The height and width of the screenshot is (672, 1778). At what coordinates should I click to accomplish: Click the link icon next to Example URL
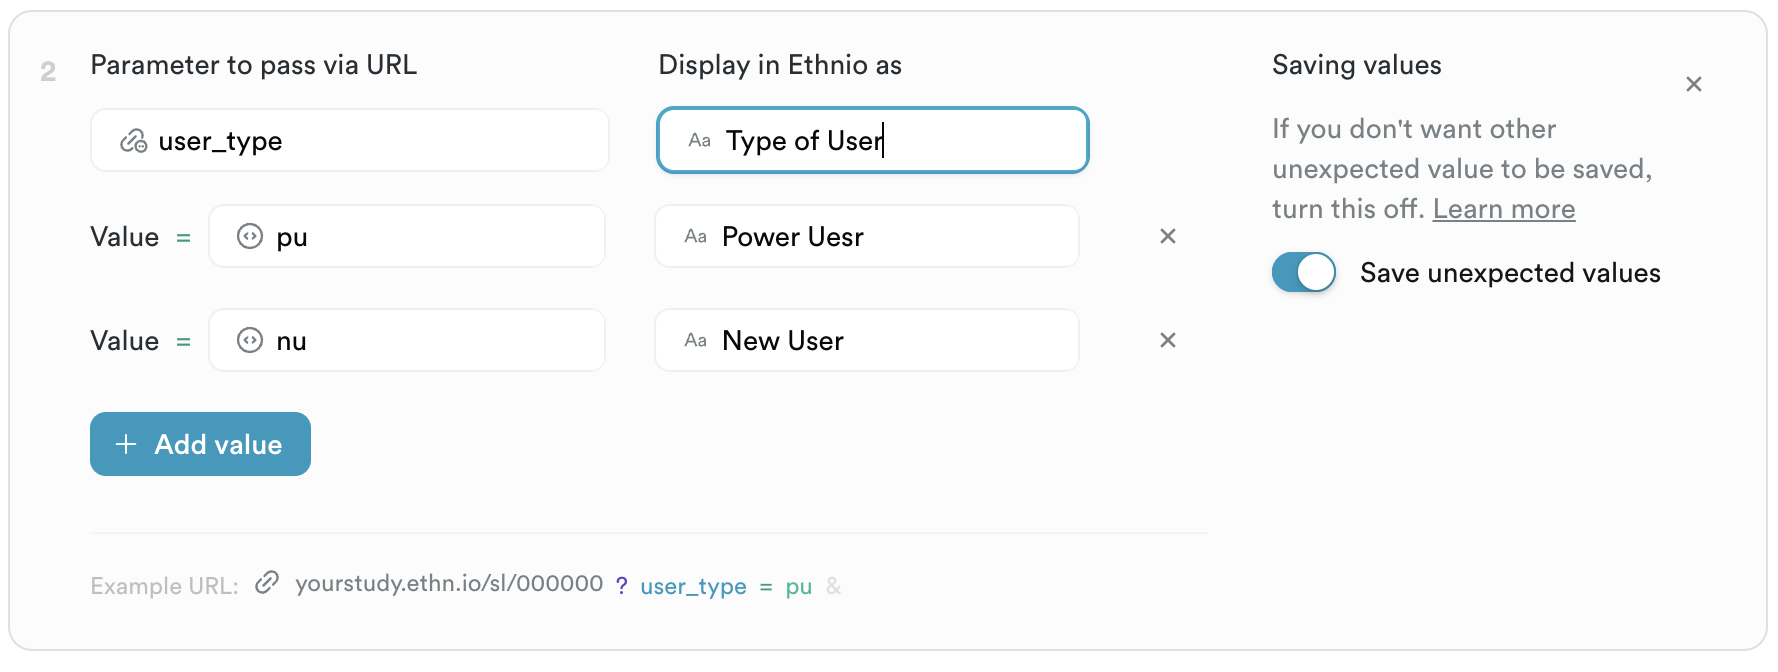click(266, 583)
